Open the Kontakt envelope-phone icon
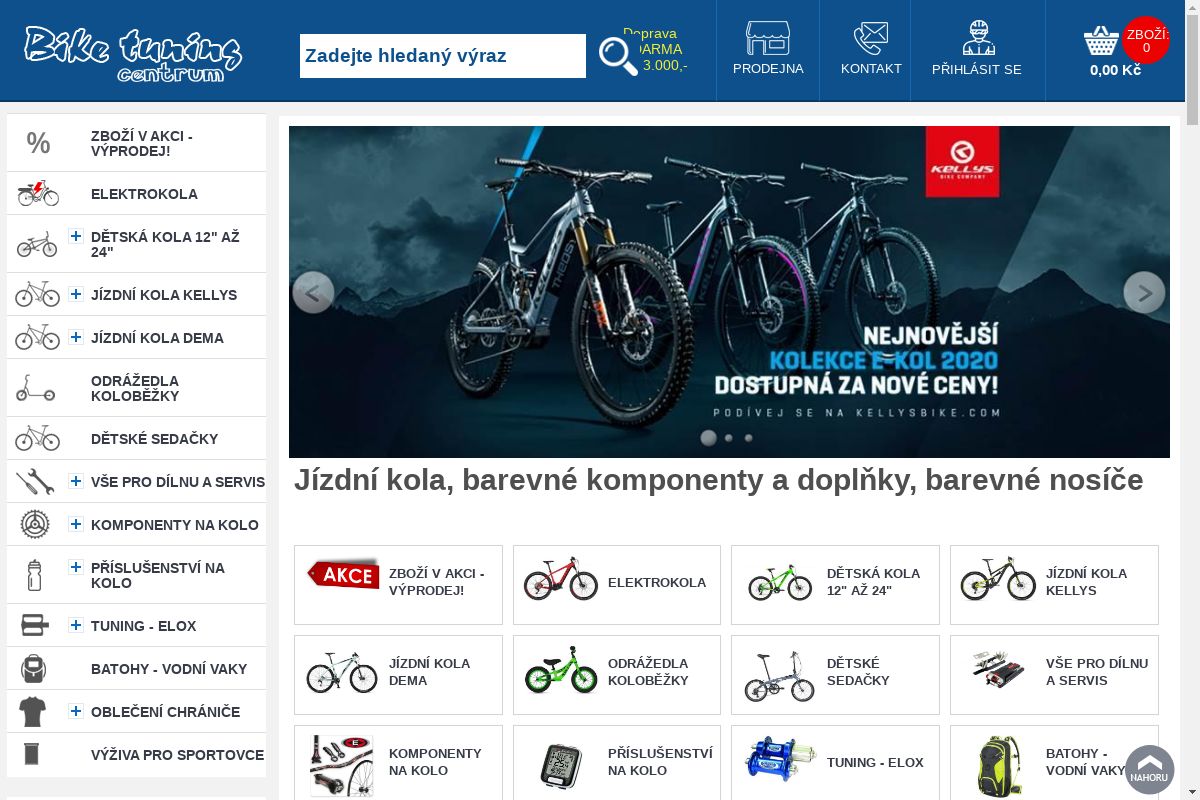 coord(871,38)
